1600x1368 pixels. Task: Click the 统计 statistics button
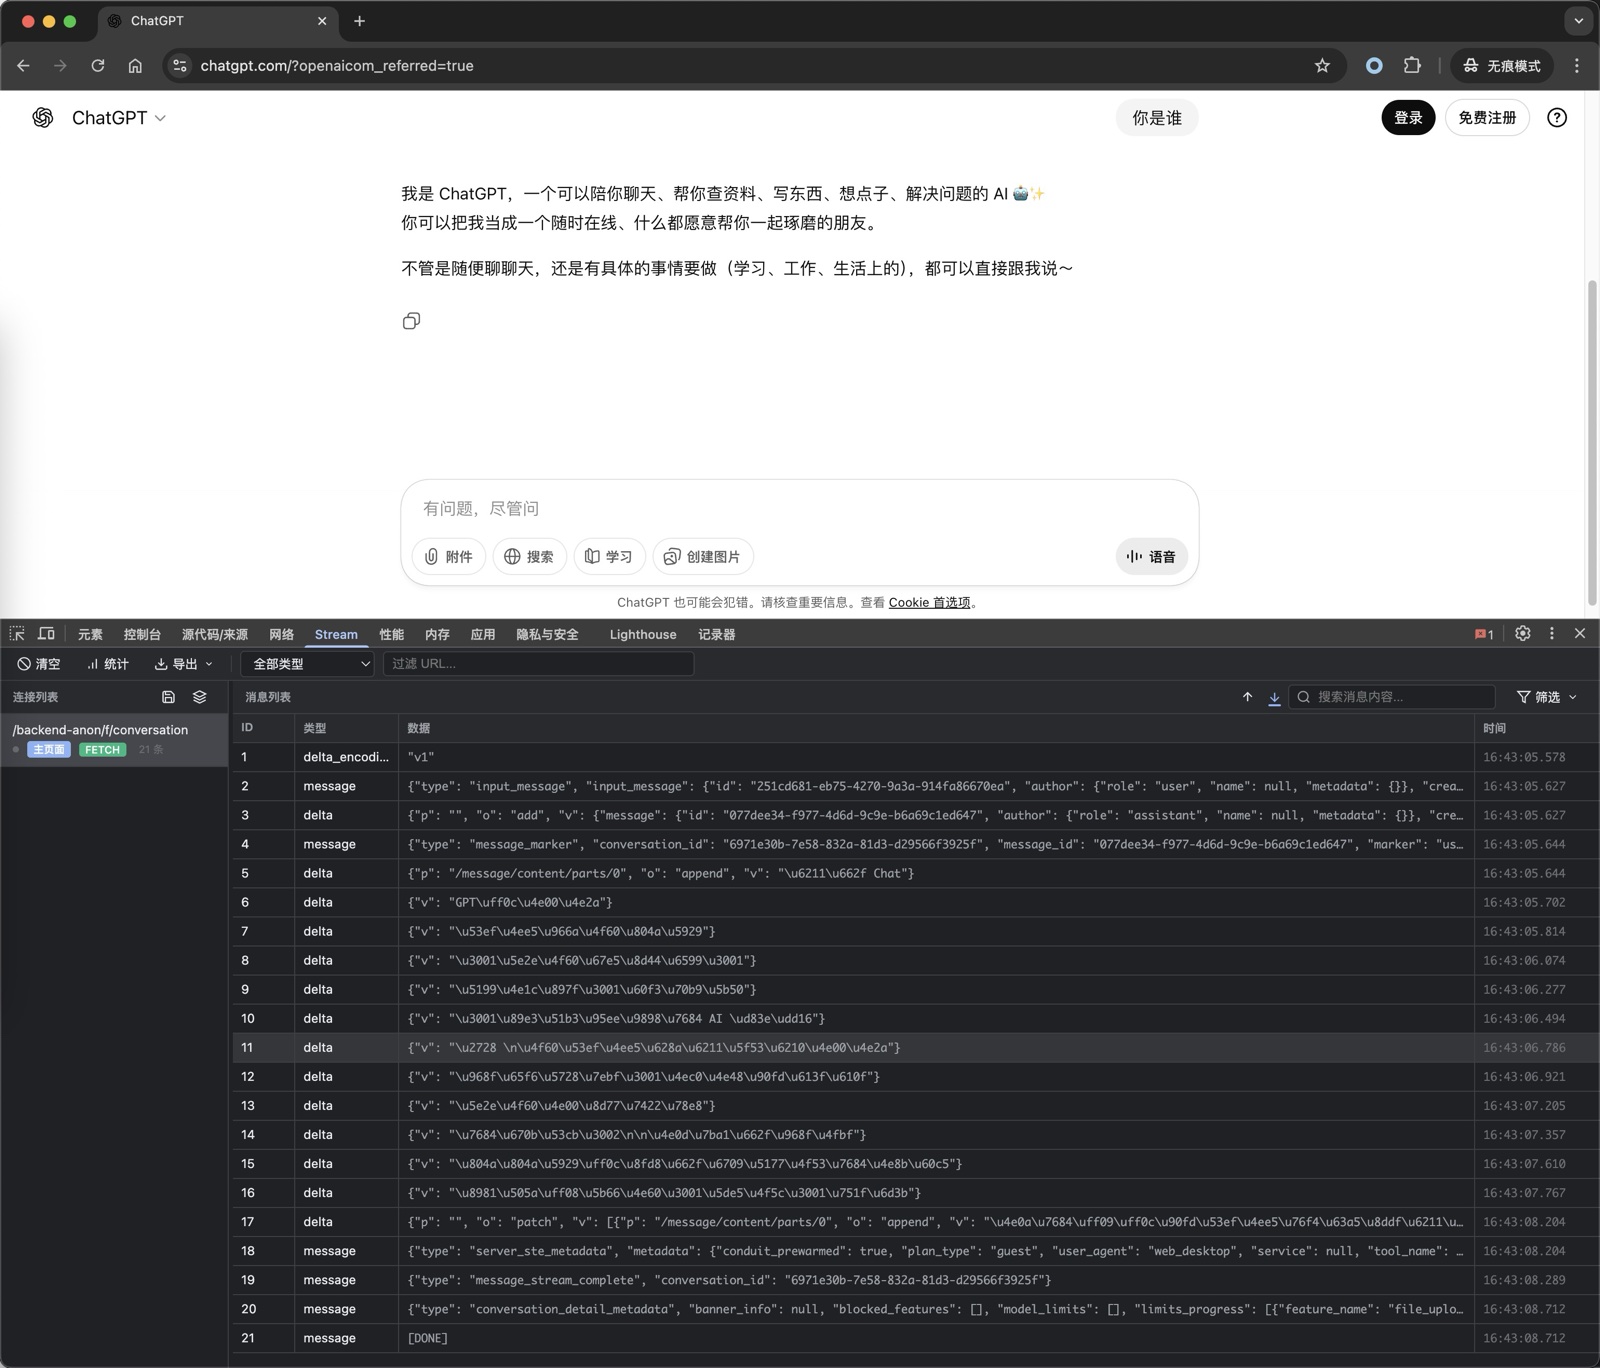(107, 664)
